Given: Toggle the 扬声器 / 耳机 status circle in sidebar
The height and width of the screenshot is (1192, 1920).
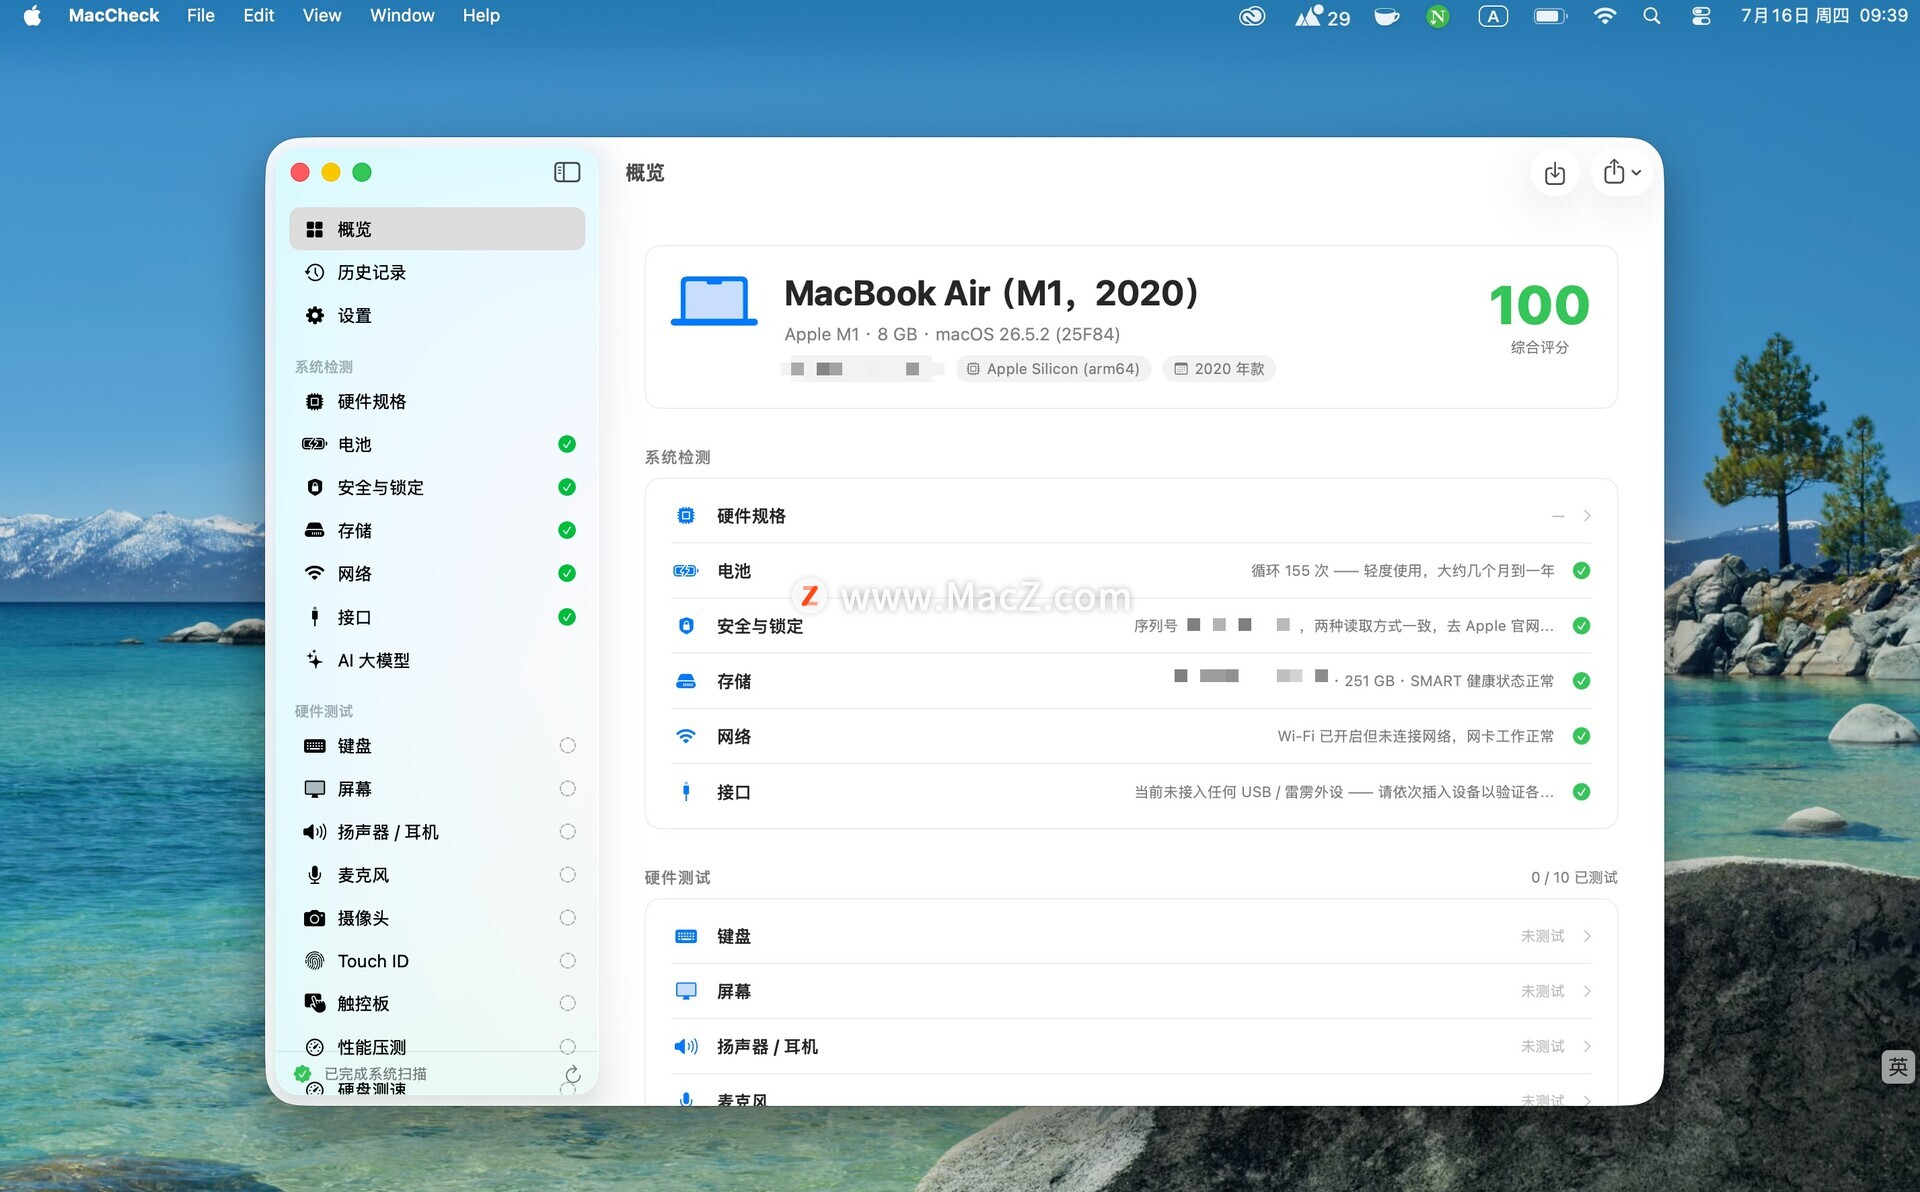Looking at the screenshot, I should (x=567, y=832).
